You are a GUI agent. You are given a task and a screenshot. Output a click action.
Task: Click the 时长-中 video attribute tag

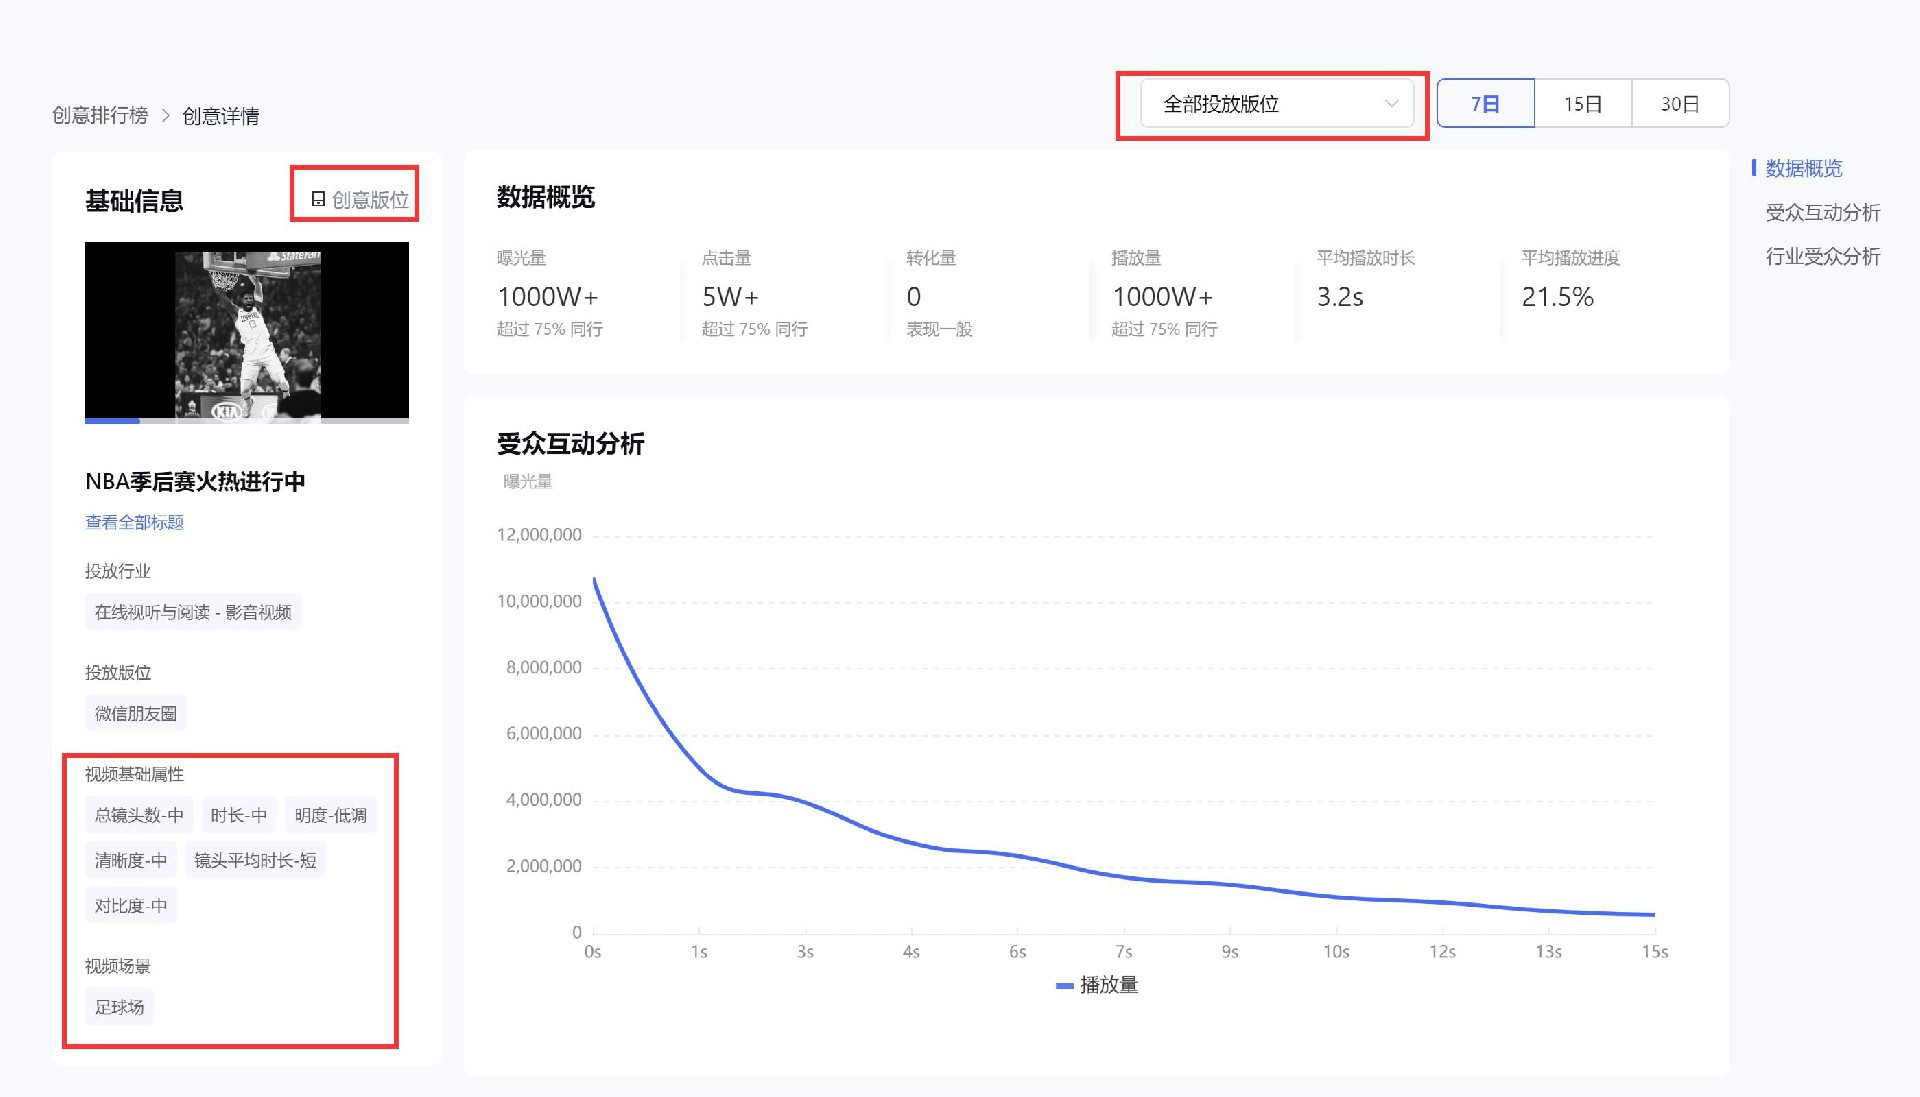239,814
